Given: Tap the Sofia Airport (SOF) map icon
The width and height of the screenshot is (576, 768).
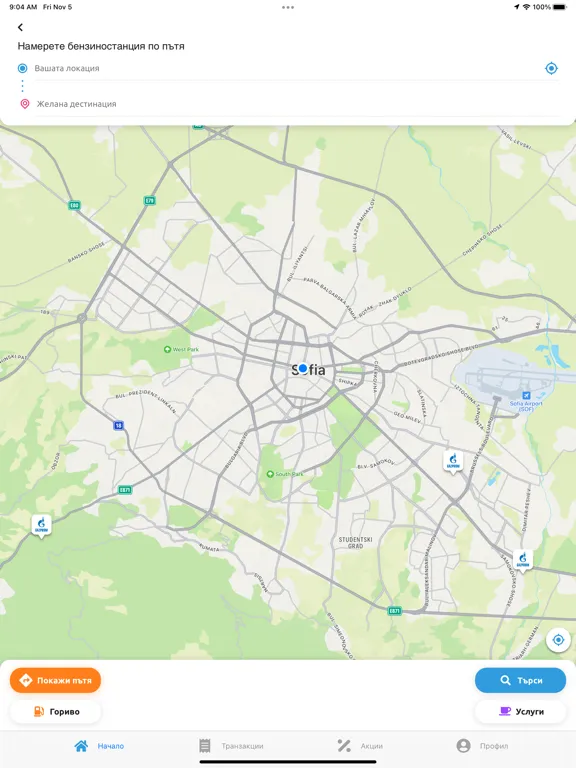Looking at the screenshot, I should pyautogui.click(x=526, y=395).
